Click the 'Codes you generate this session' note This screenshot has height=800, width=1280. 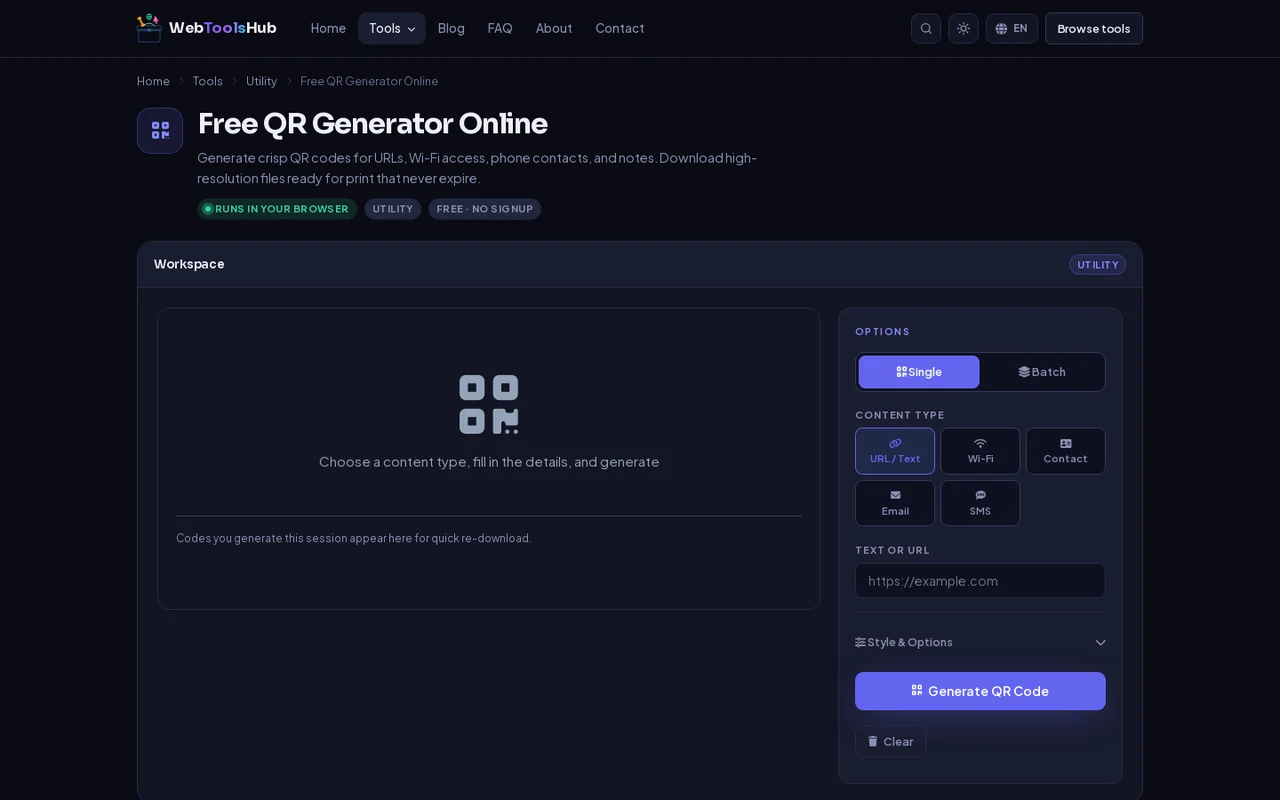click(x=354, y=538)
